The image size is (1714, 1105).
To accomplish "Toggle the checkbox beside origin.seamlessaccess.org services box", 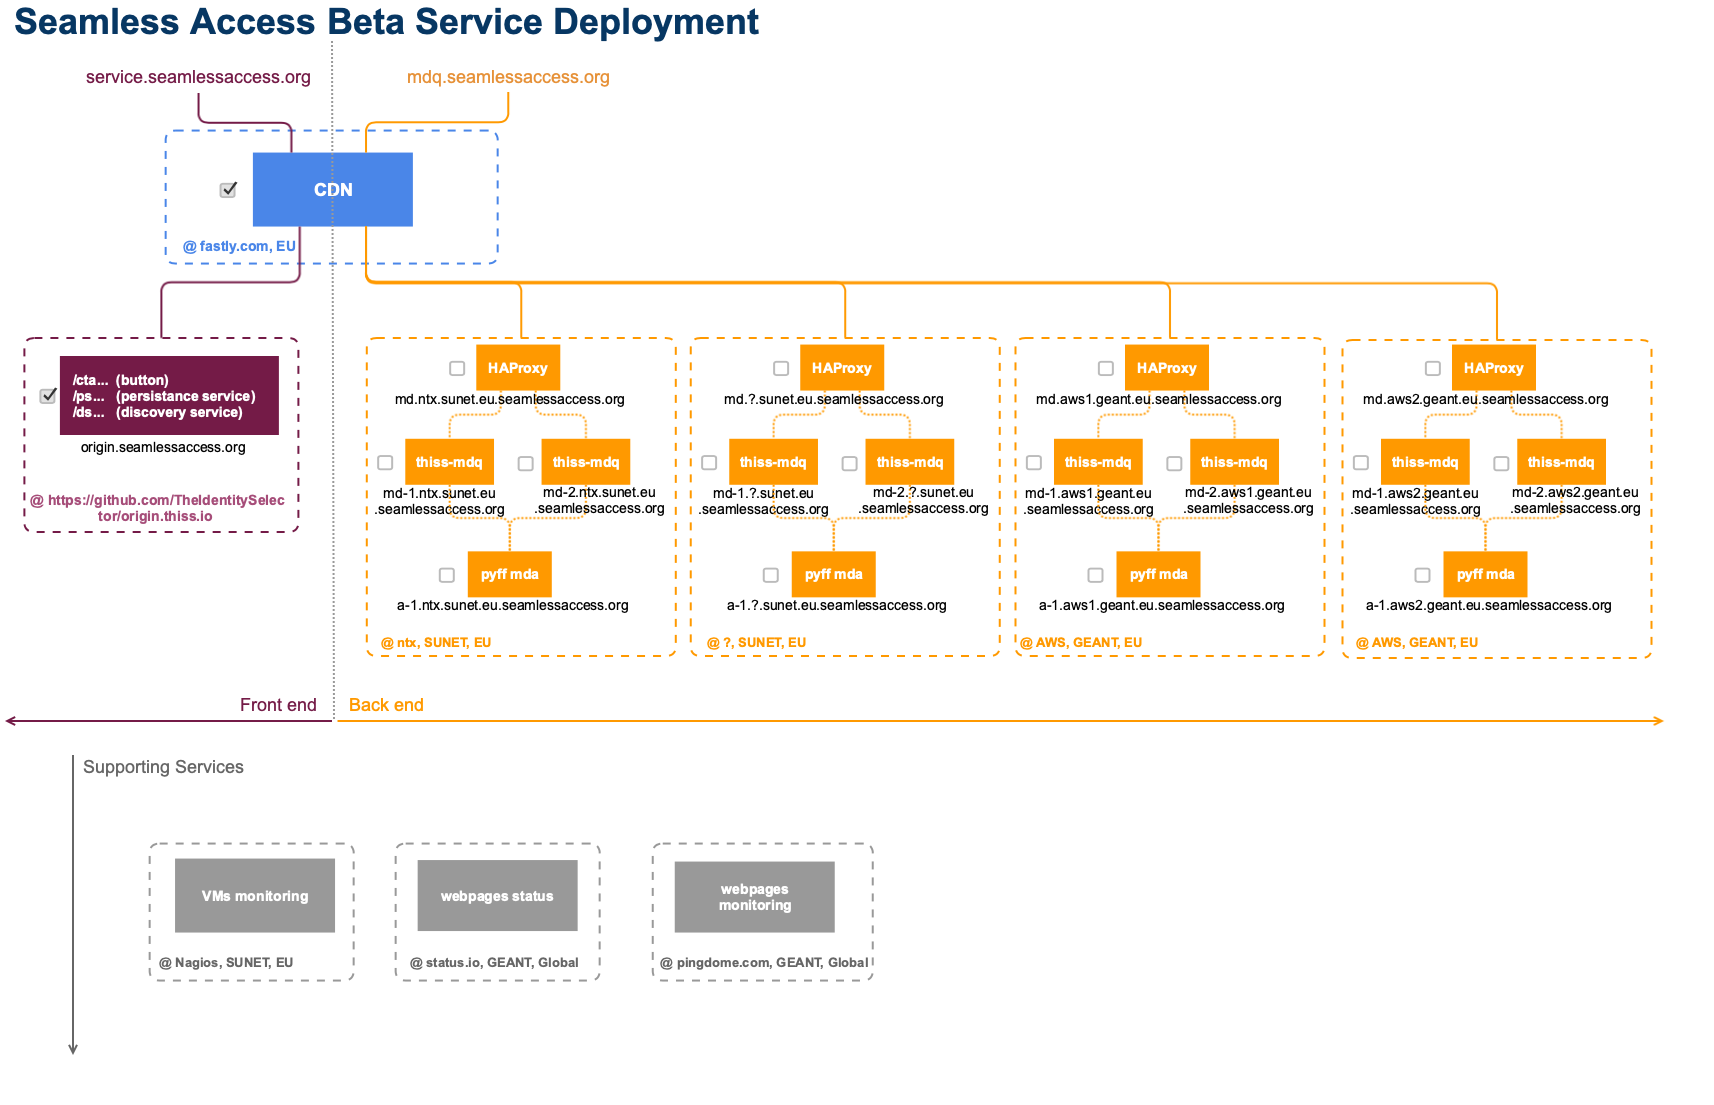I will click(48, 396).
